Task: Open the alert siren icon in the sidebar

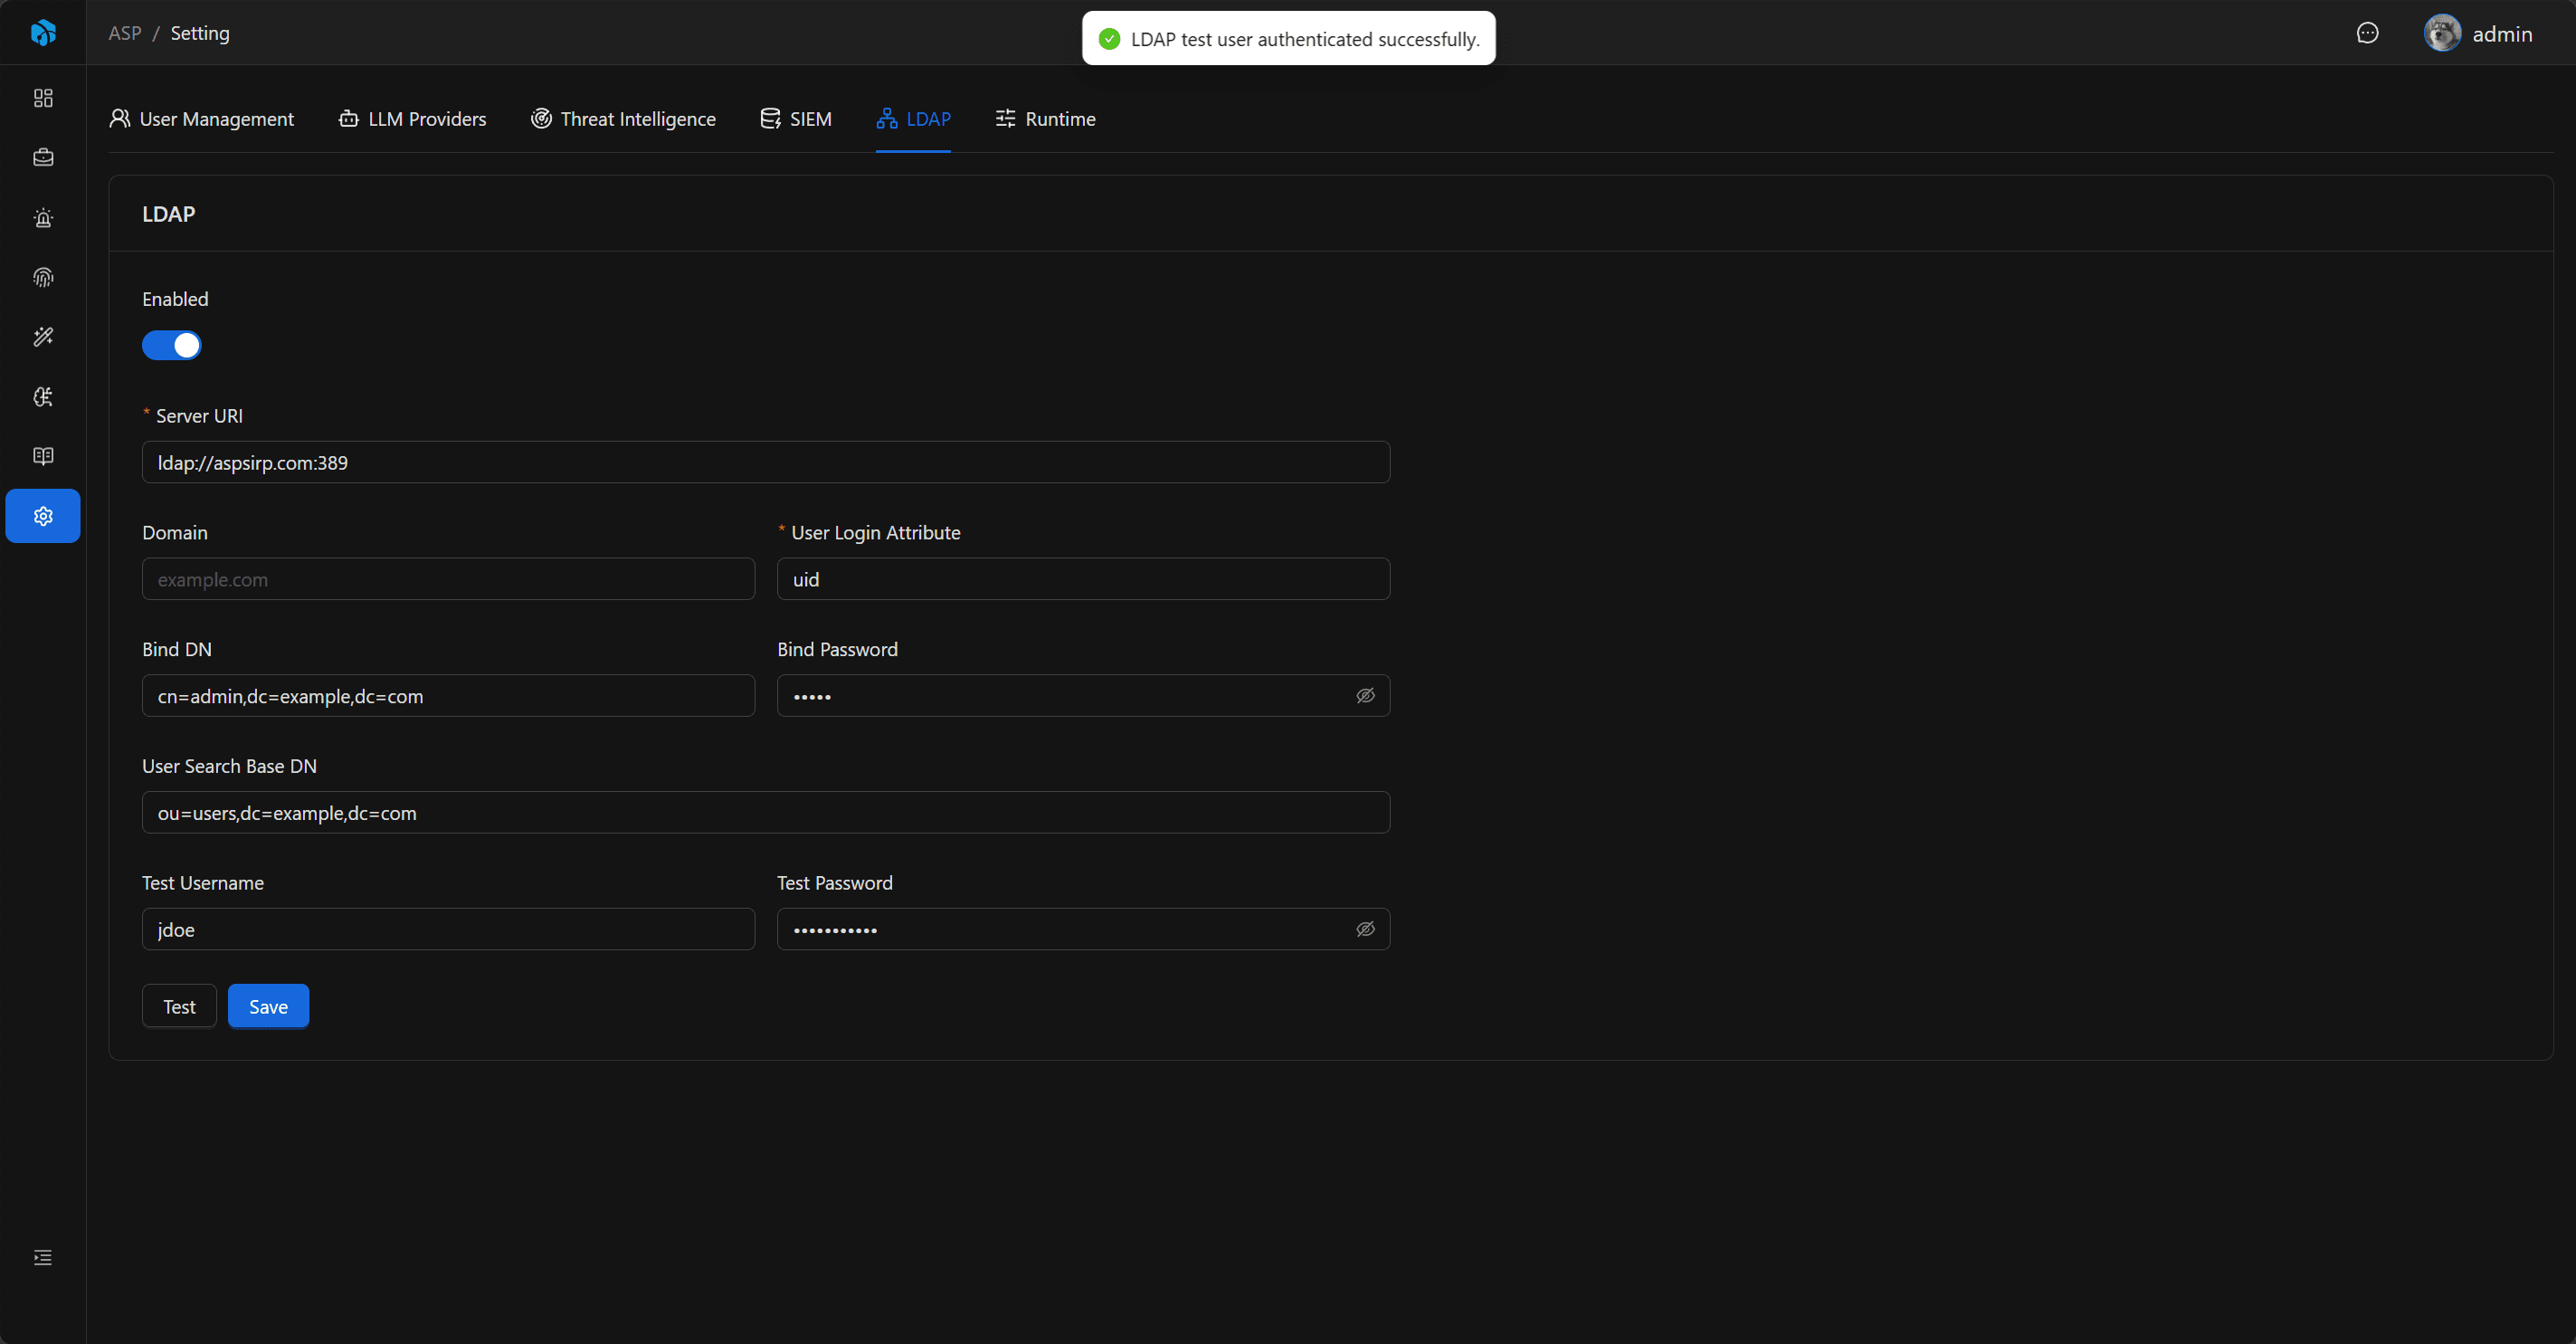Action: 43,217
